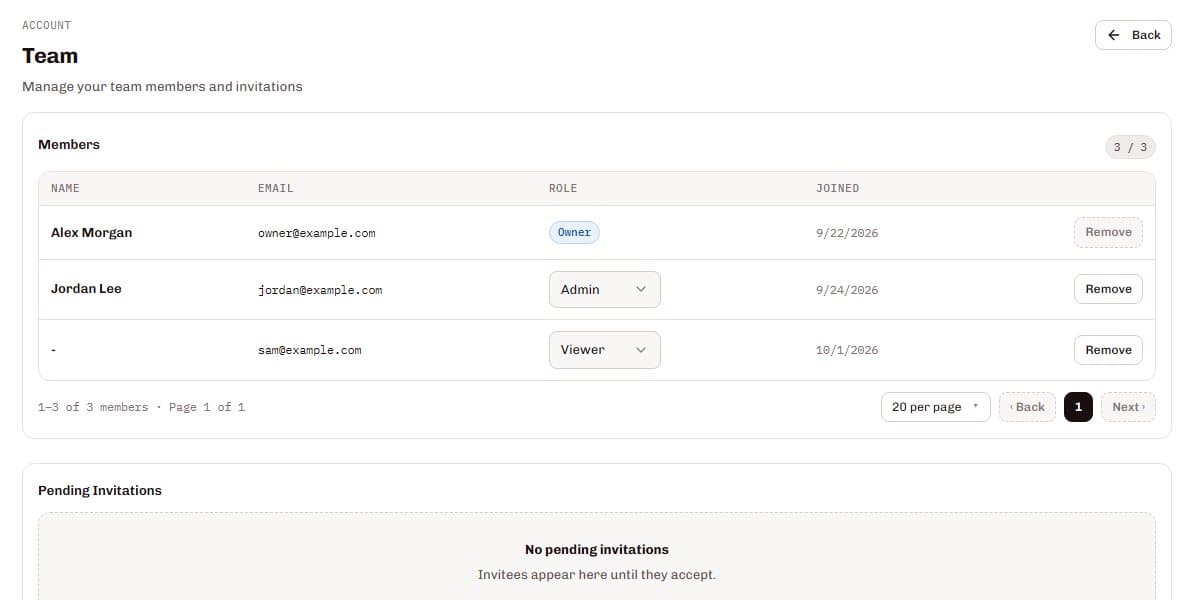The image size is (1194, 600).
Task: Go to page 1 in pagination
Action: pyautogui.click(x=1077, y=407)
